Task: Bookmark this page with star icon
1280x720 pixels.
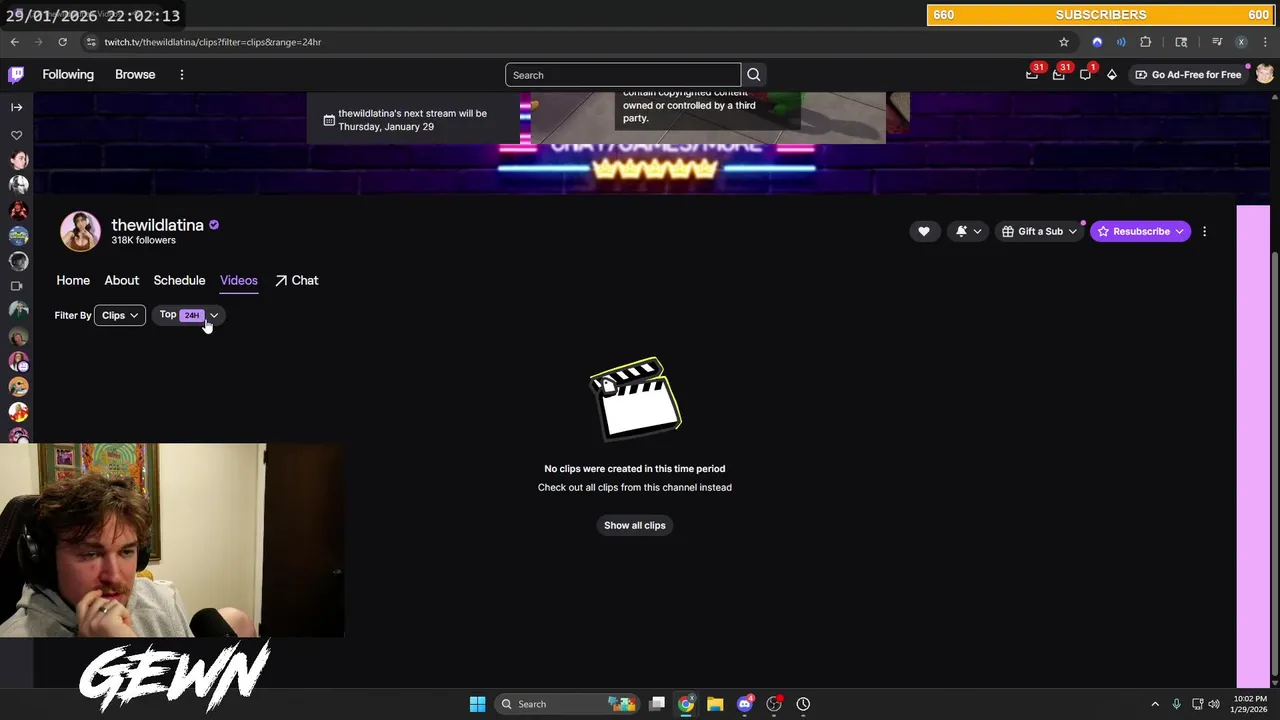Action: pyautogui.click(x=1064, y=42)
